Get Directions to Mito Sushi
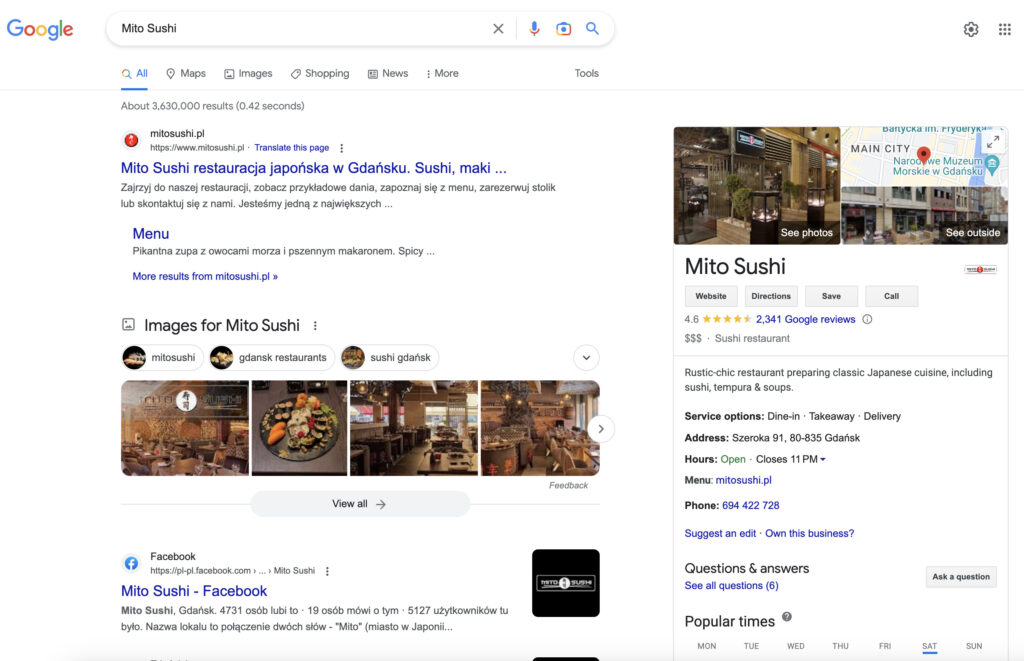The width and height of the screenshot is (1024, 661). [x=771, y=296]
